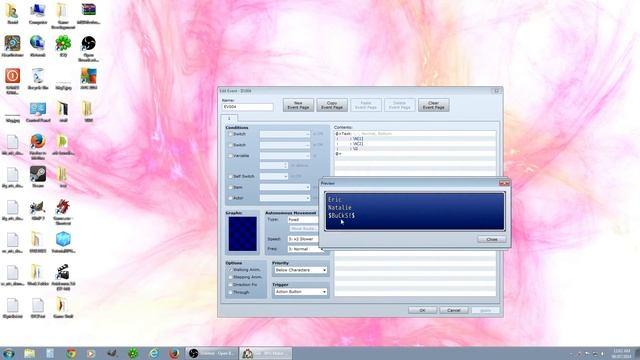640x360 pixels.
Task: Open the Windows Start menu
Action: tap(9, 353)
